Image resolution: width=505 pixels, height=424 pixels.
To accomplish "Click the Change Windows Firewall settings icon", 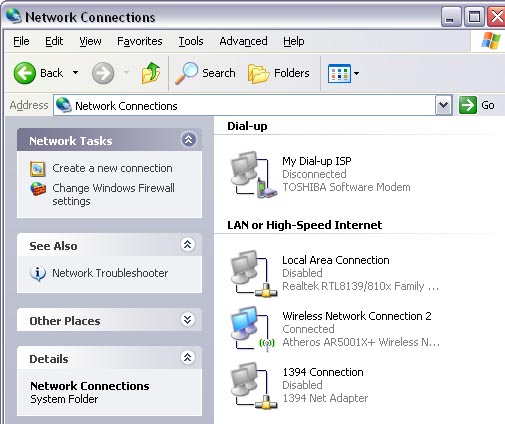I will click(x=38, y=189).
